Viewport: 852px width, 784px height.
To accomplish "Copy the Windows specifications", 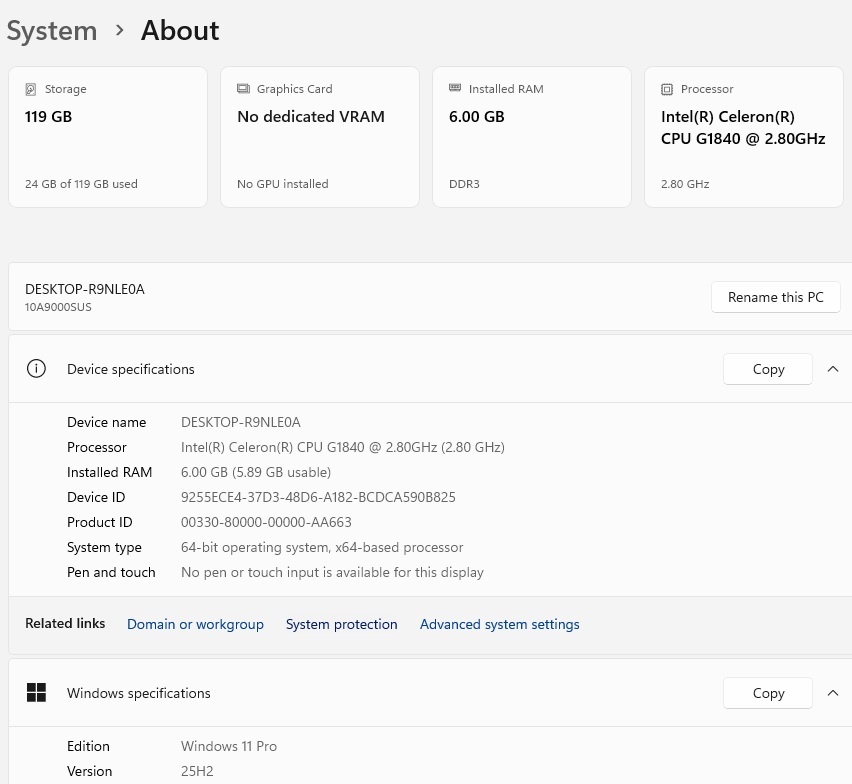I will pos(768,693).
